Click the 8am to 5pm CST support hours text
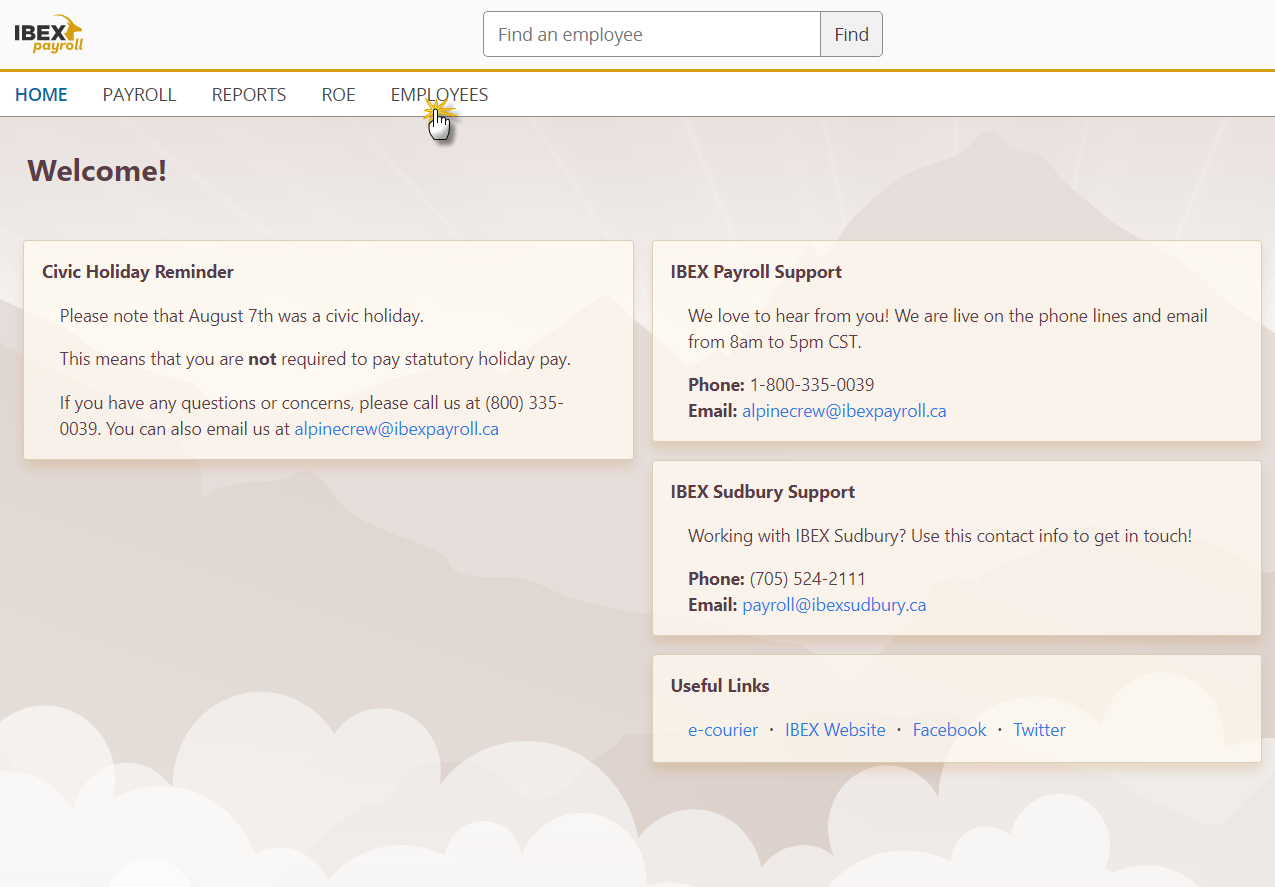 coord(948,329)
